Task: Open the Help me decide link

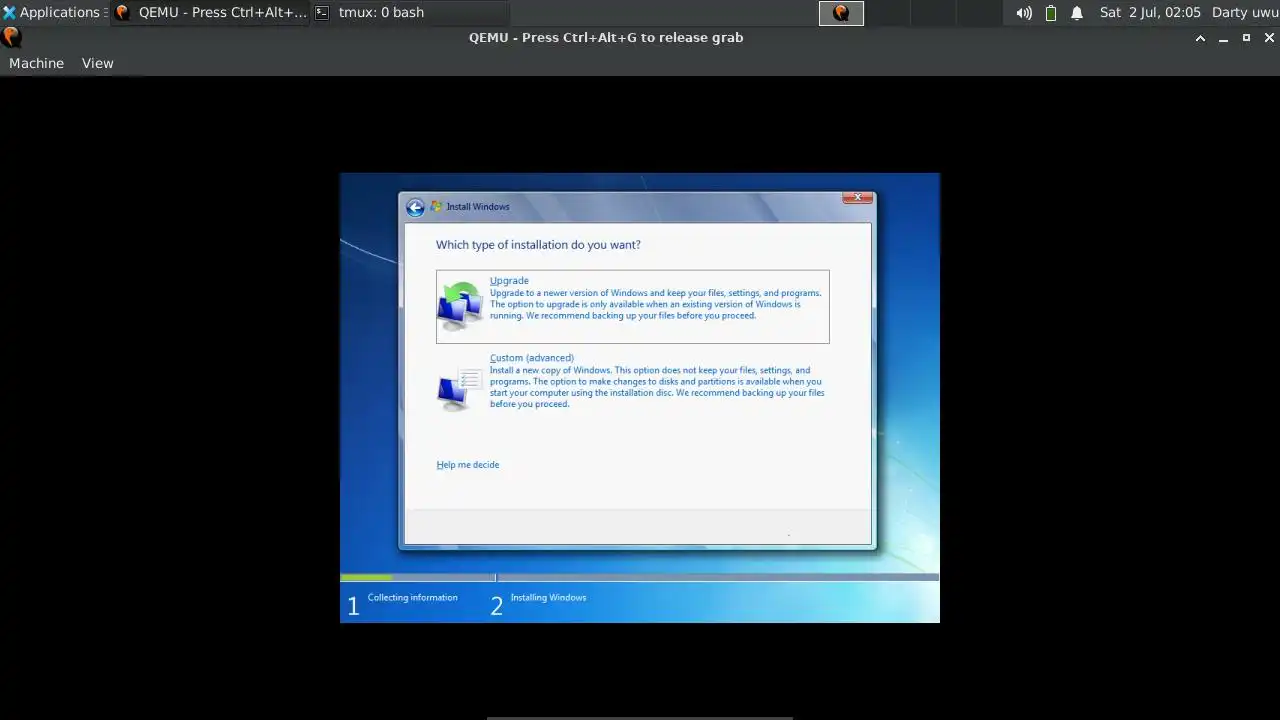Action: tap(468, 465)
